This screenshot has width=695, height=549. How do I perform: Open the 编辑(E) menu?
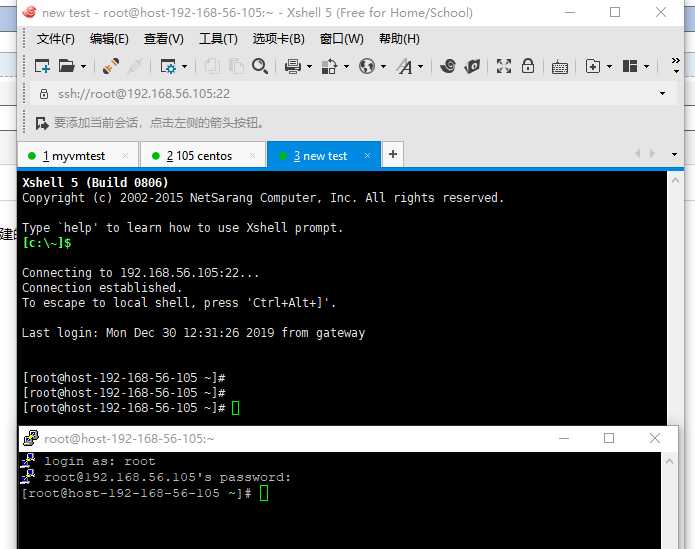(109, 39)
